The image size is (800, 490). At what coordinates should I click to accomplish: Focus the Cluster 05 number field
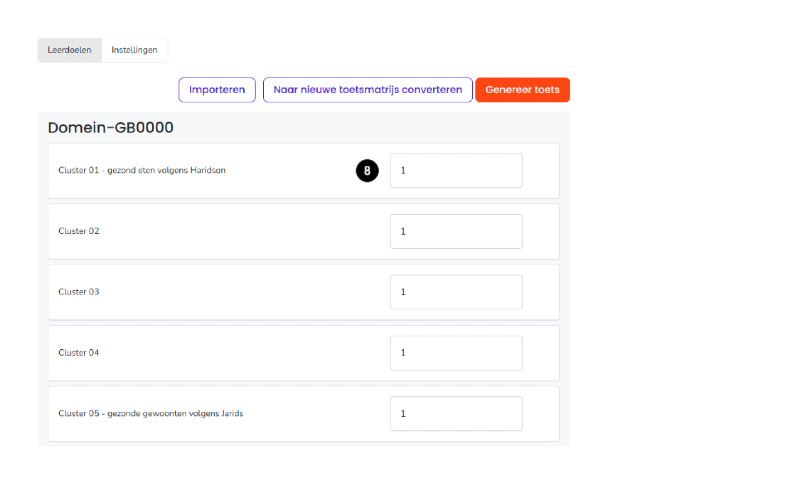456,413
